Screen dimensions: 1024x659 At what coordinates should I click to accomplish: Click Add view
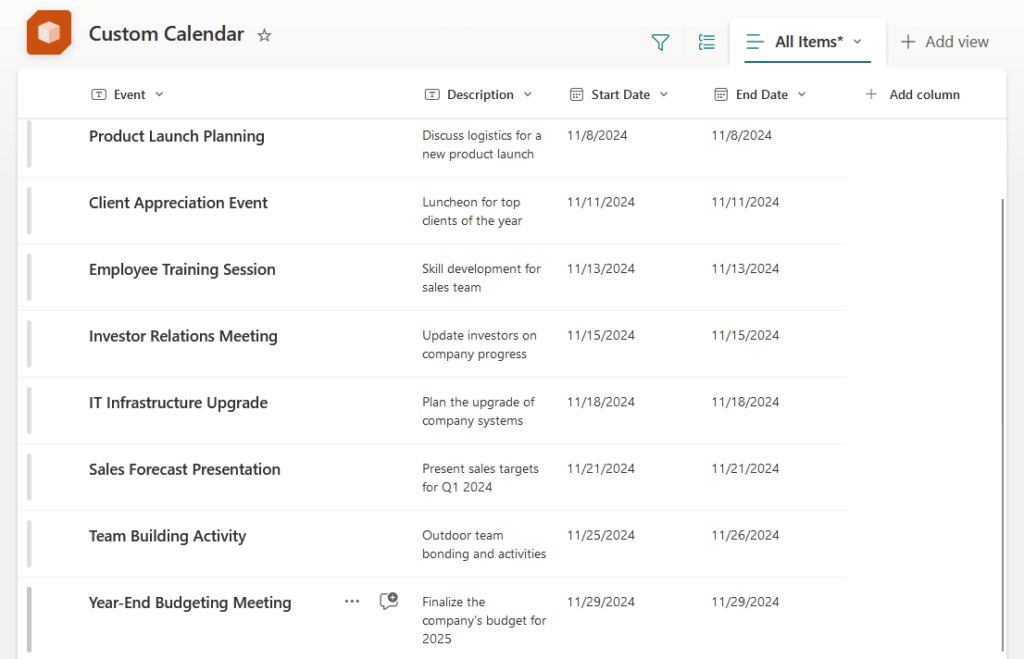[944, 42]
